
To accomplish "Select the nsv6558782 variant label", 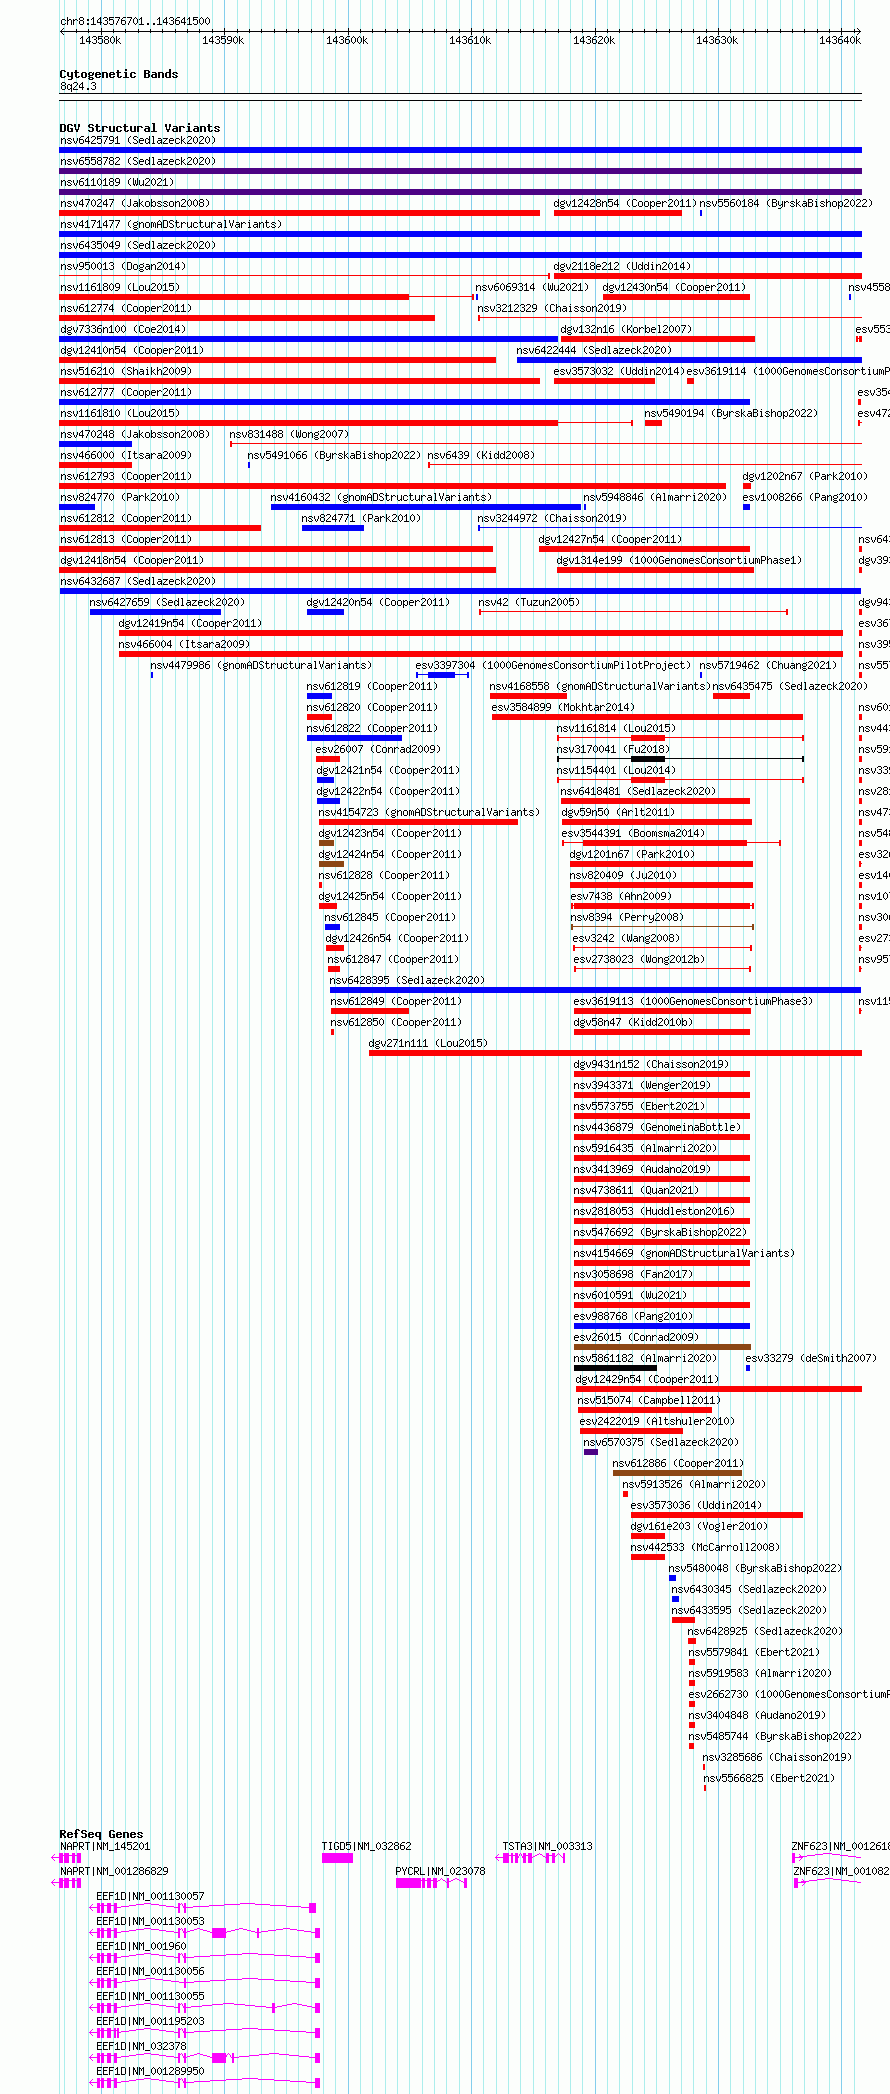I will click(137, 161).
